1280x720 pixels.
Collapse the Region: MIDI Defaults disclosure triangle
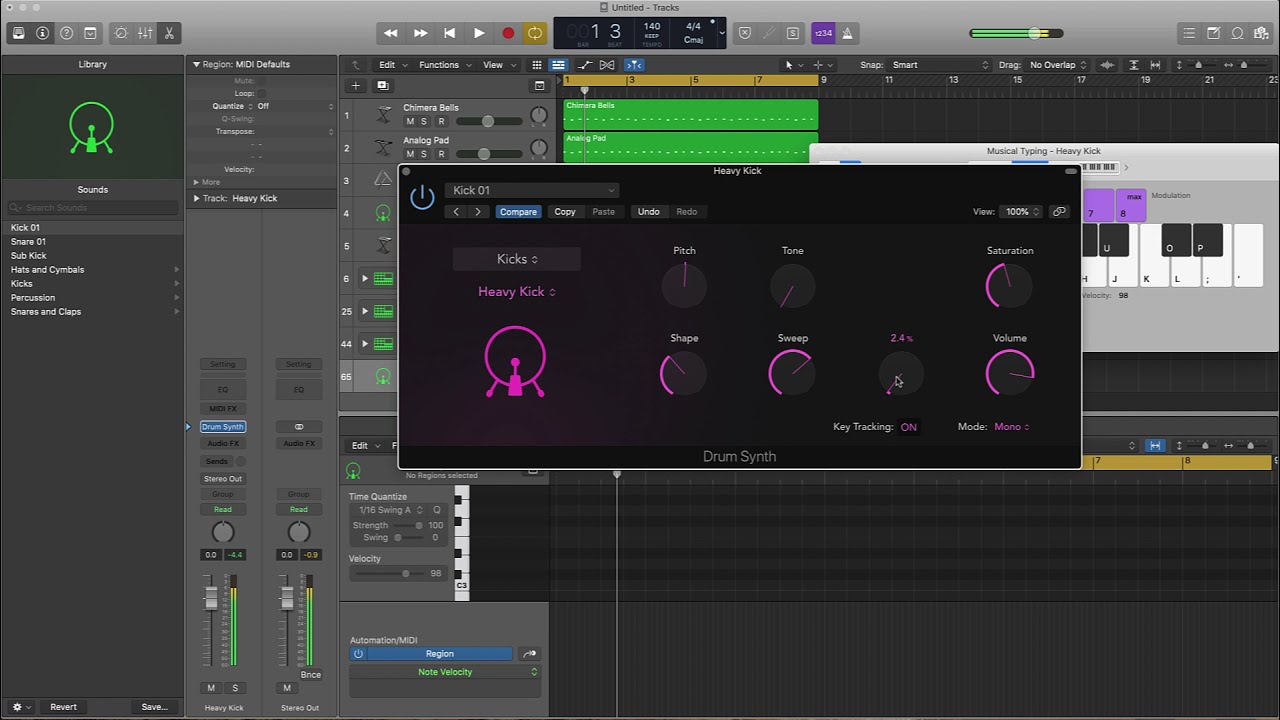coord(196,64)
